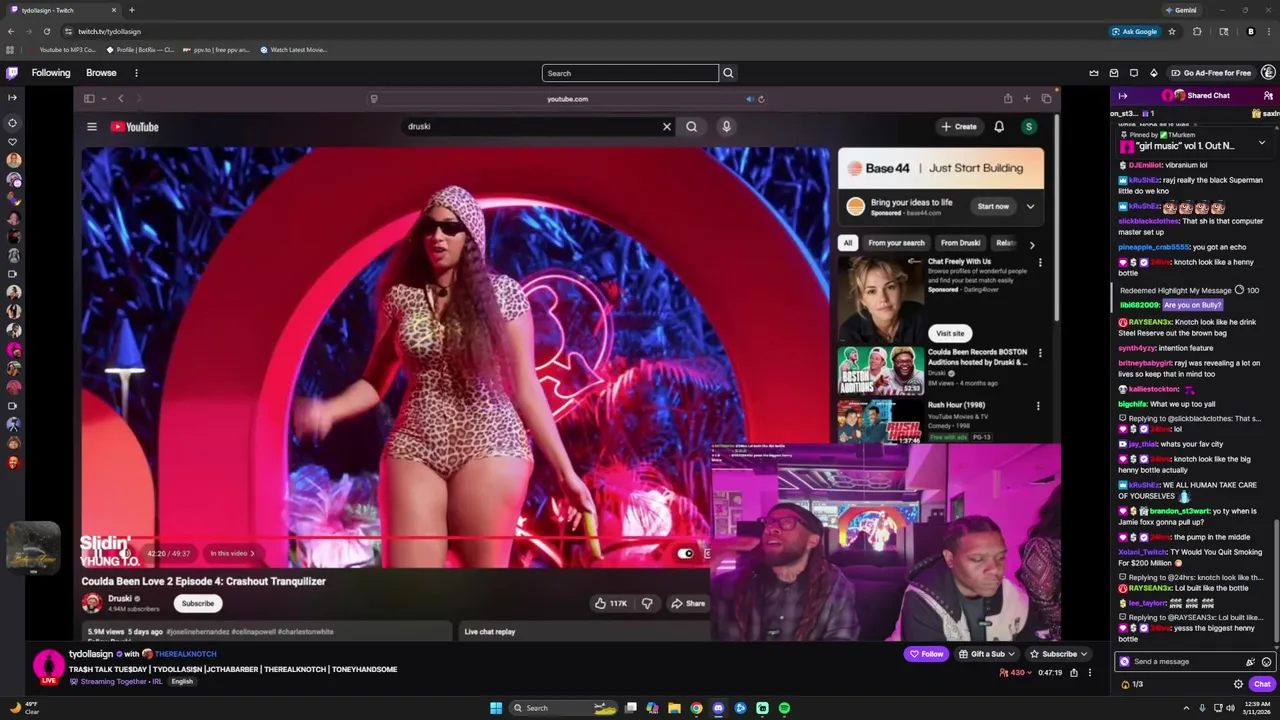Open the Twitch home logo
This screenshot has height=720, width=1280.
12,73
